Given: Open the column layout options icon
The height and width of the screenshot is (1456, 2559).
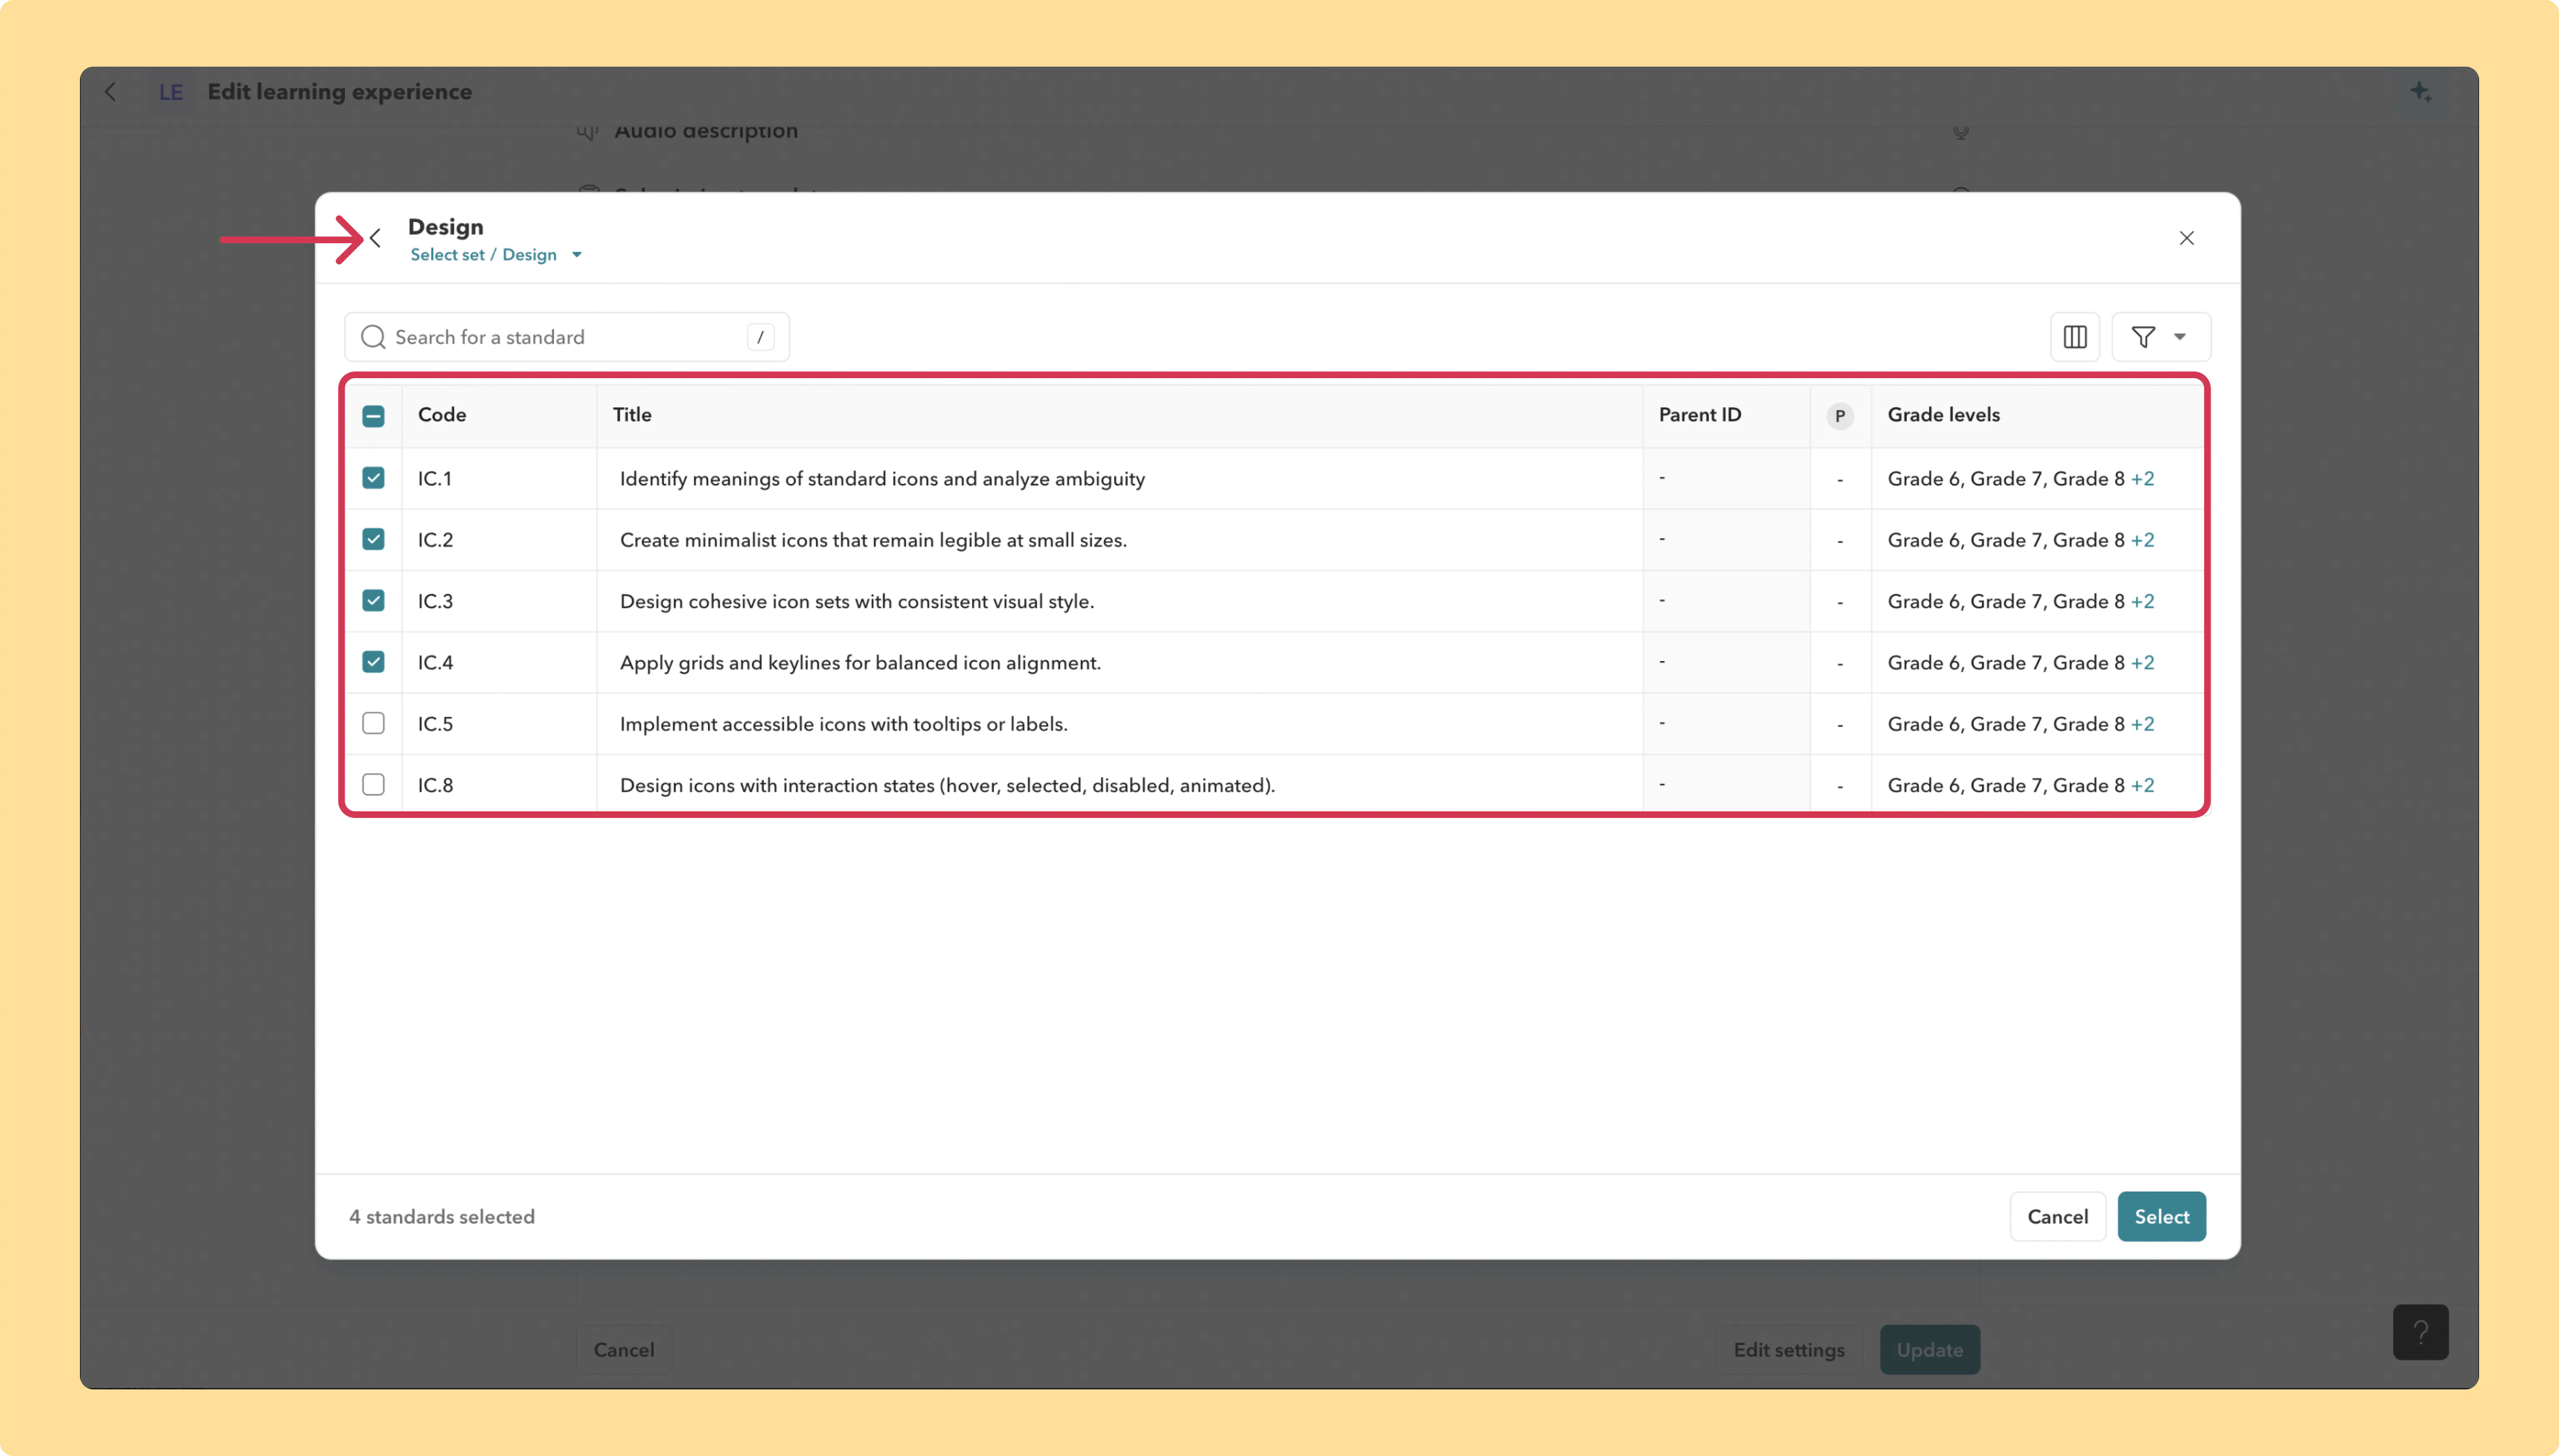Looking at the screenshot, I should click(x=2075, y=337).
